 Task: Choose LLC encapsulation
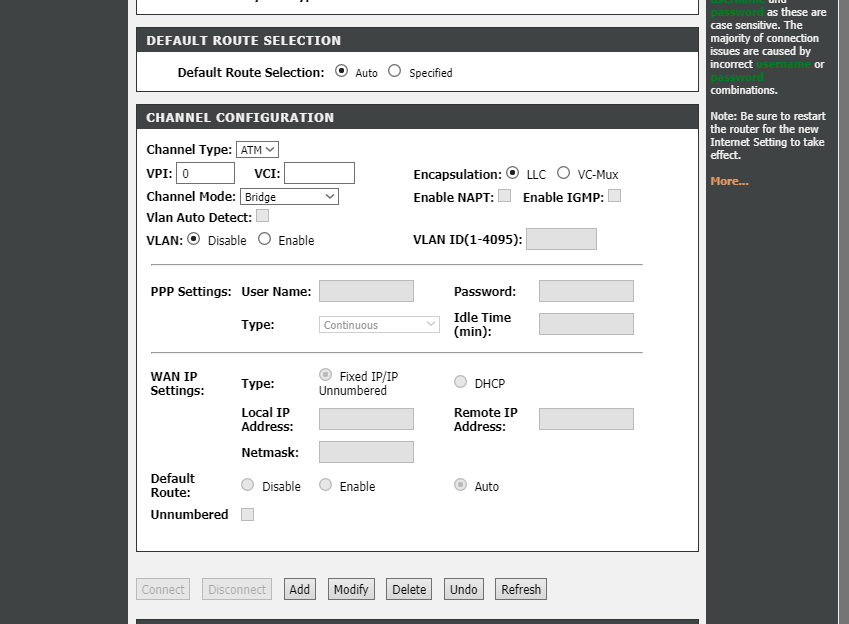(x=513, y=173)
